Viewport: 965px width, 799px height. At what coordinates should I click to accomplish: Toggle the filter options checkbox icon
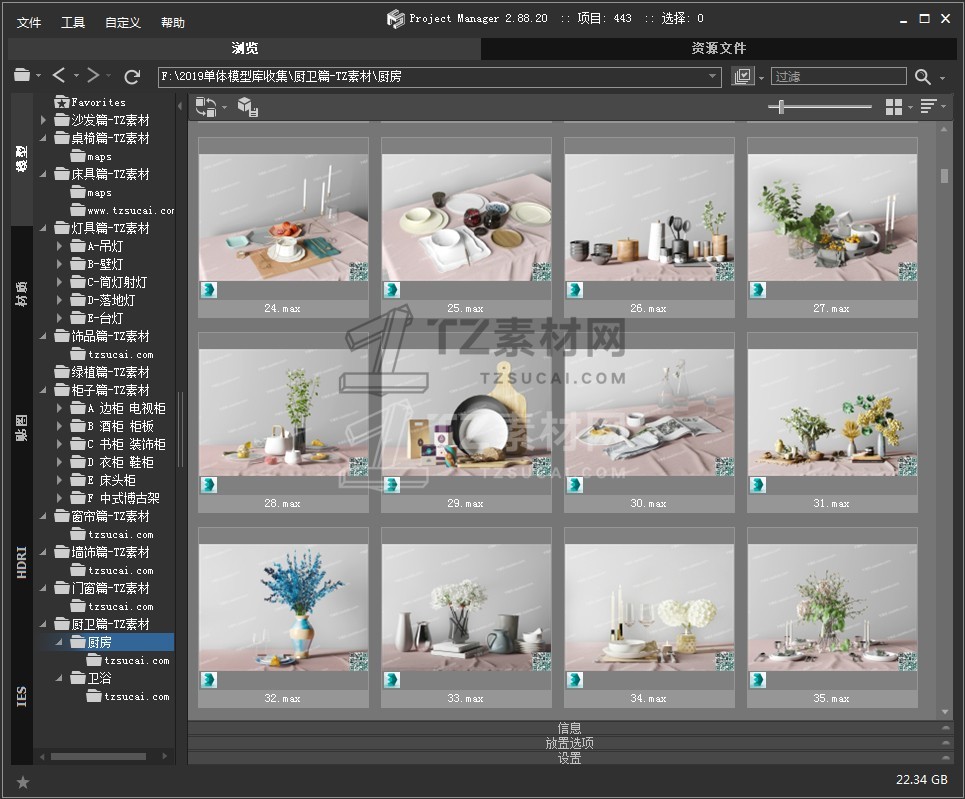coord(742,76)
